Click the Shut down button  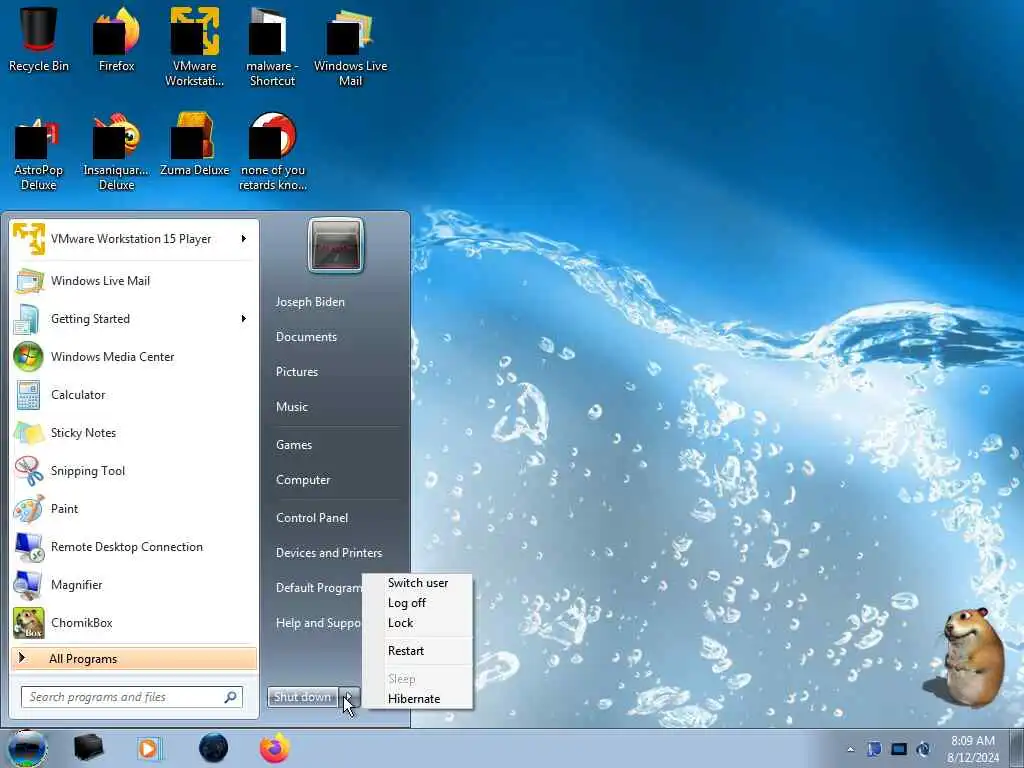click(303, 697)
